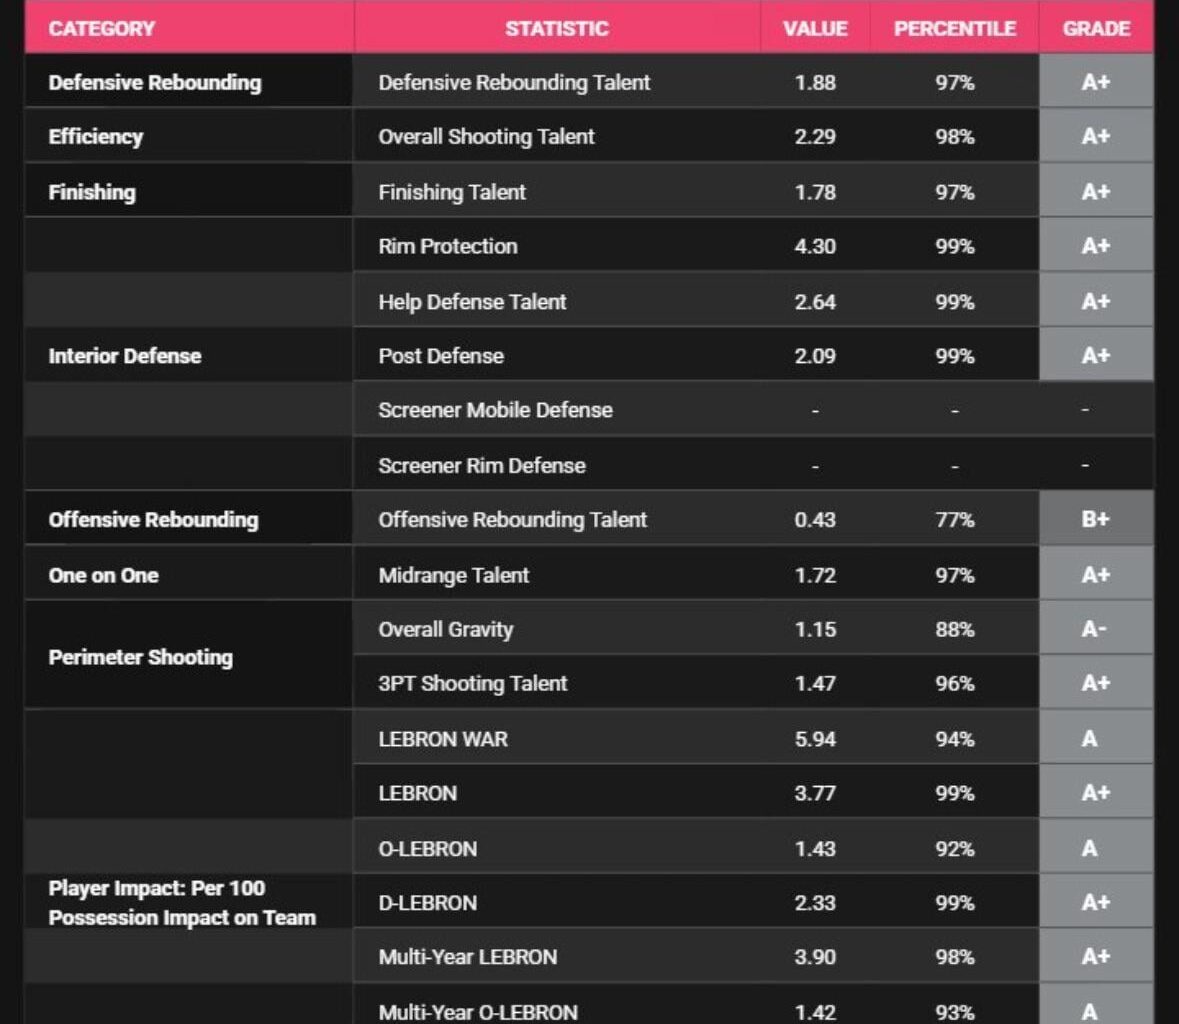The height and width of the screenshot is (1024, 1179).
Task: Select the D-LEBRON statistic label
Action: pyautogui.click(x=427, y=903)
